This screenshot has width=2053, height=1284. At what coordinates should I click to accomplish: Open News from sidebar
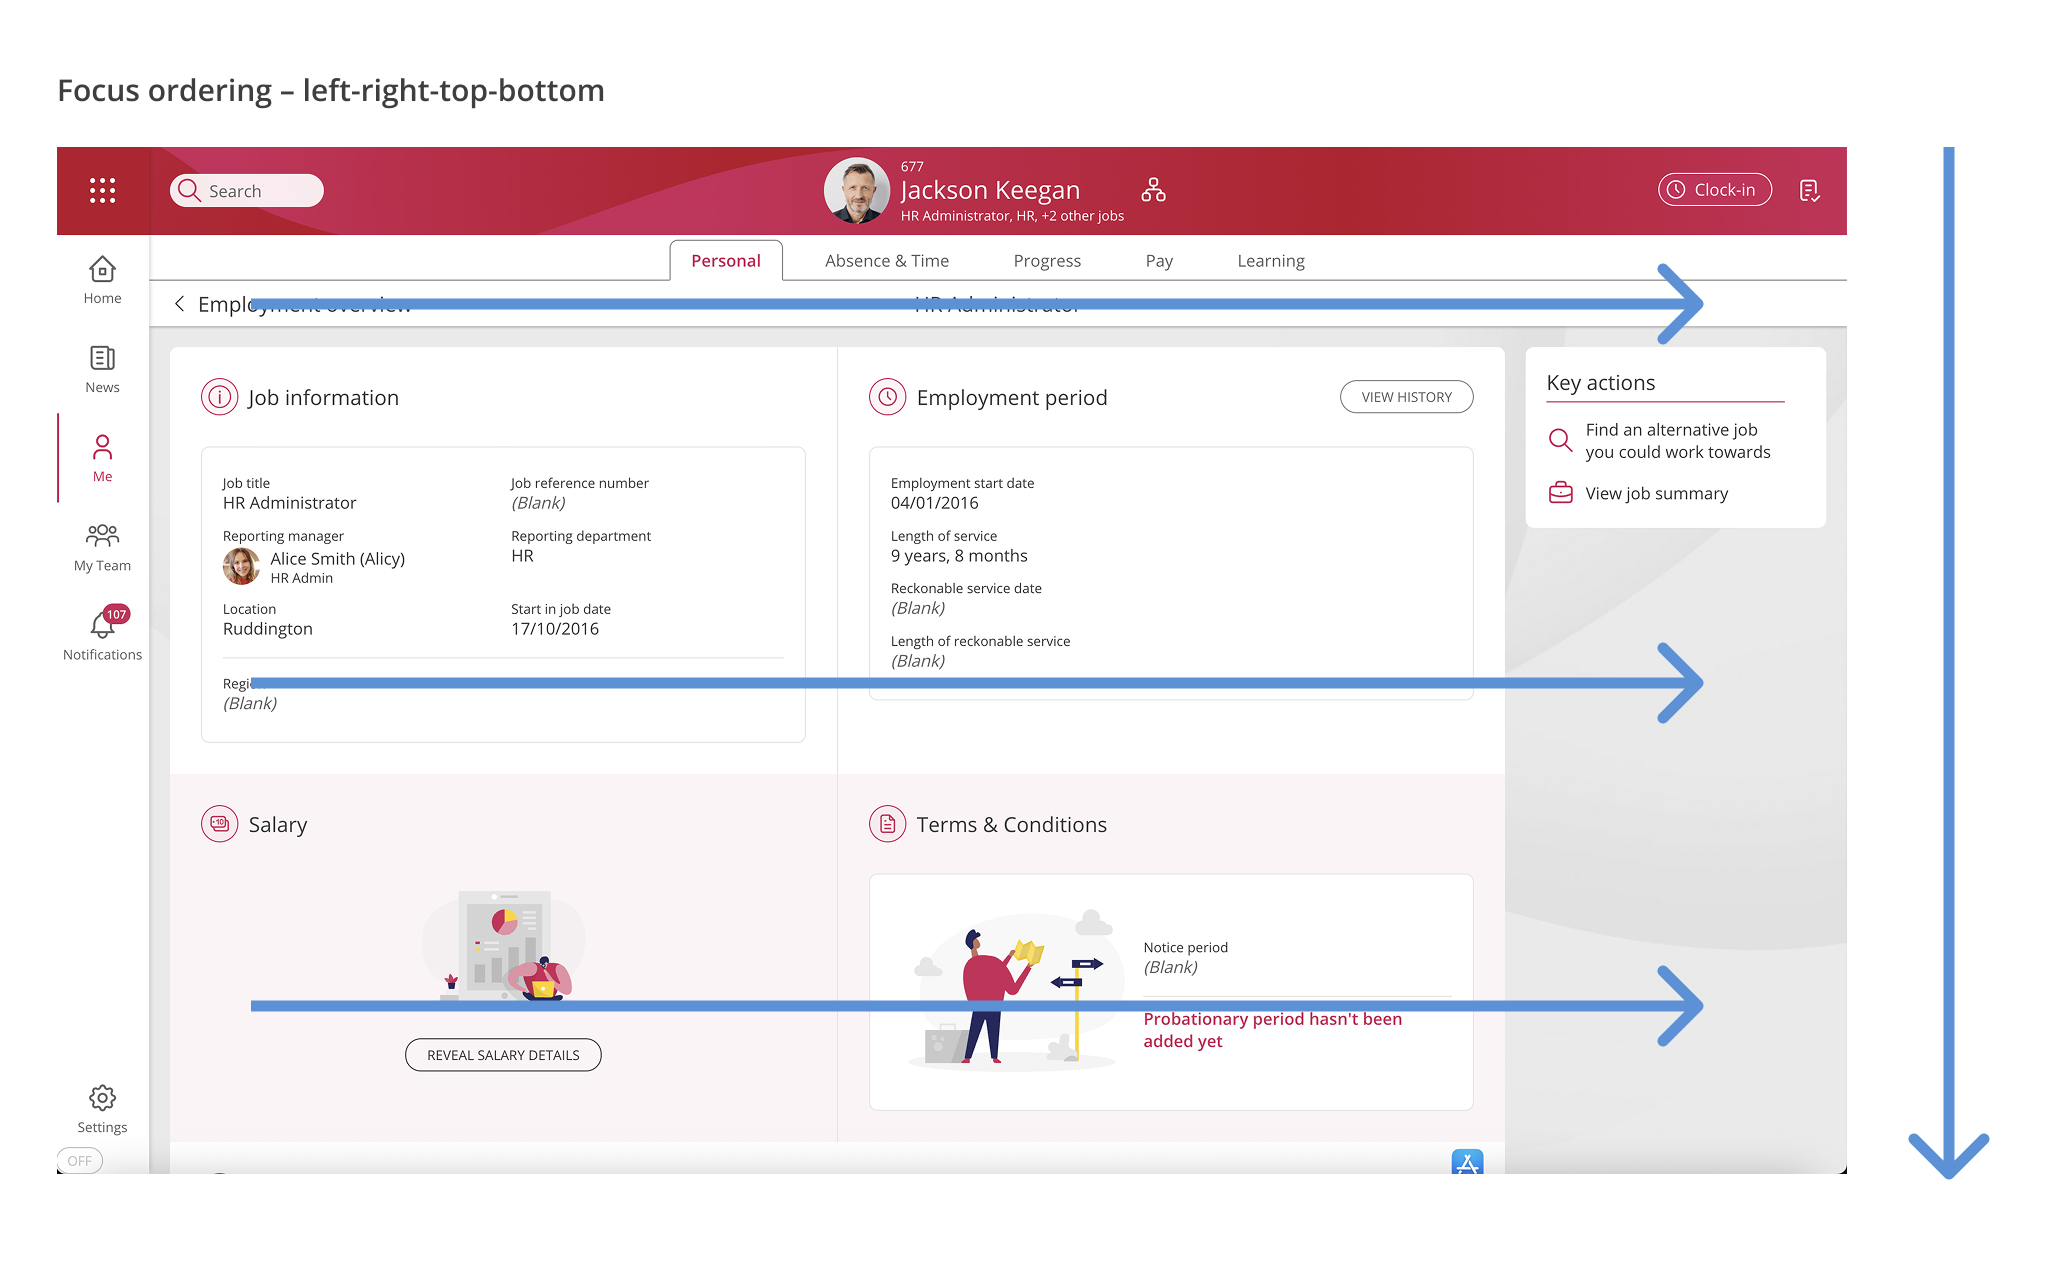[x=102, y=369]
